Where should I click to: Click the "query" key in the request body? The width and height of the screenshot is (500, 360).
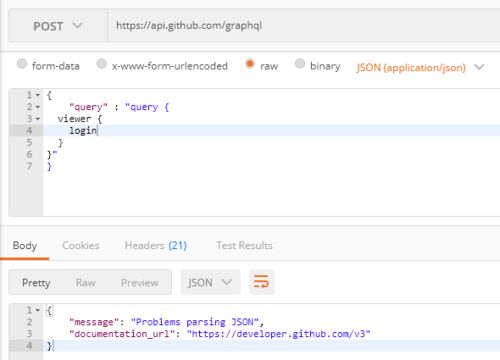pos(88,107)
